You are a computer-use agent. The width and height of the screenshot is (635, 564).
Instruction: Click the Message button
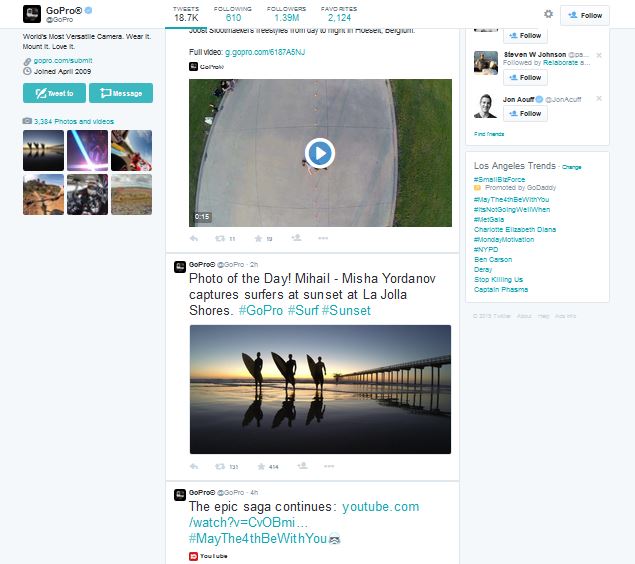point(121,93)
